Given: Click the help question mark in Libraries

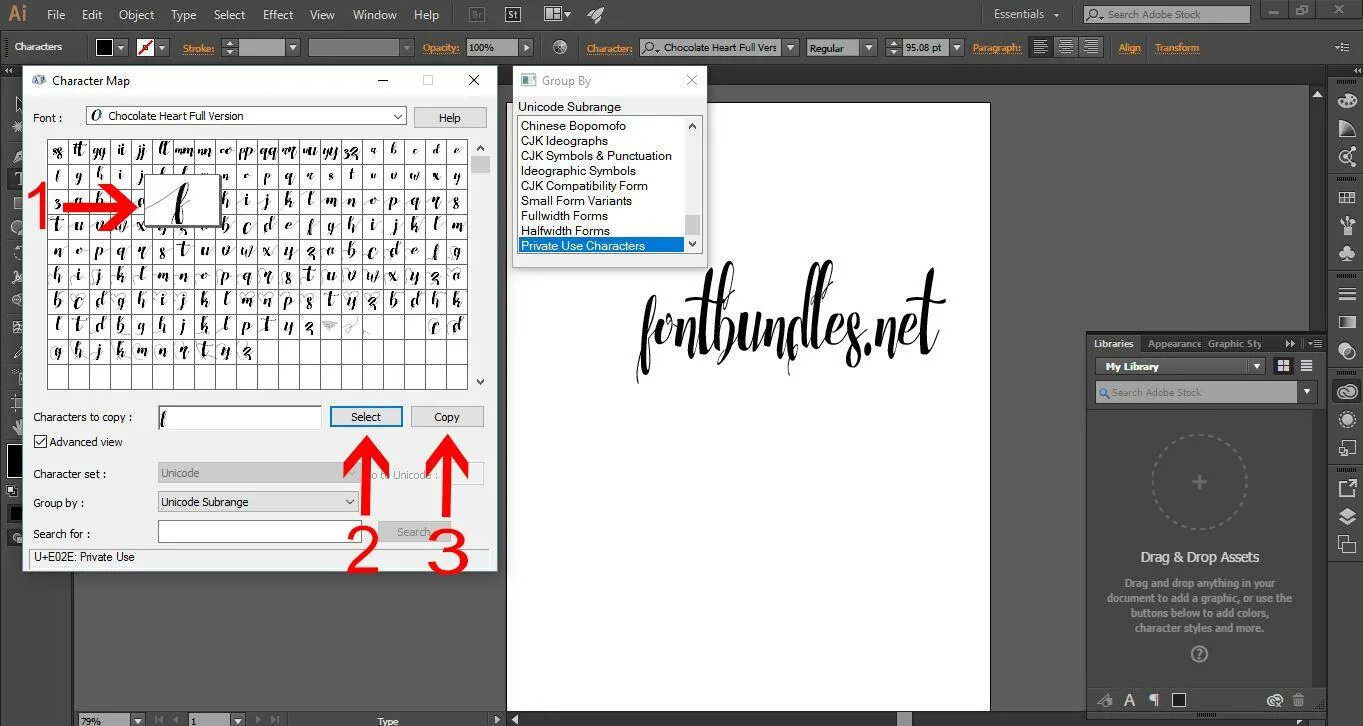Looking at the screenshot, I should 1199,654.
